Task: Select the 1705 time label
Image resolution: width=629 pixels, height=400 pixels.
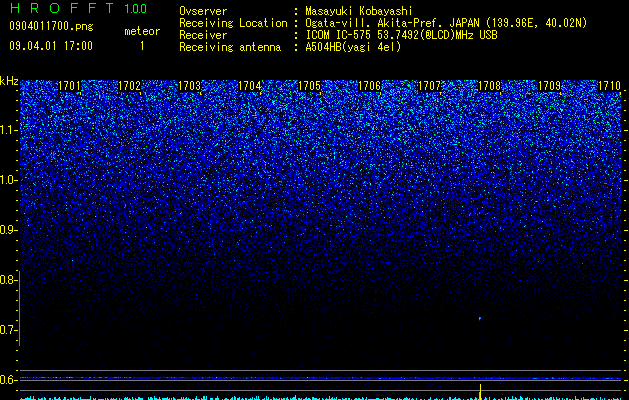Action: pyautogui.click(x=309, y=86)
